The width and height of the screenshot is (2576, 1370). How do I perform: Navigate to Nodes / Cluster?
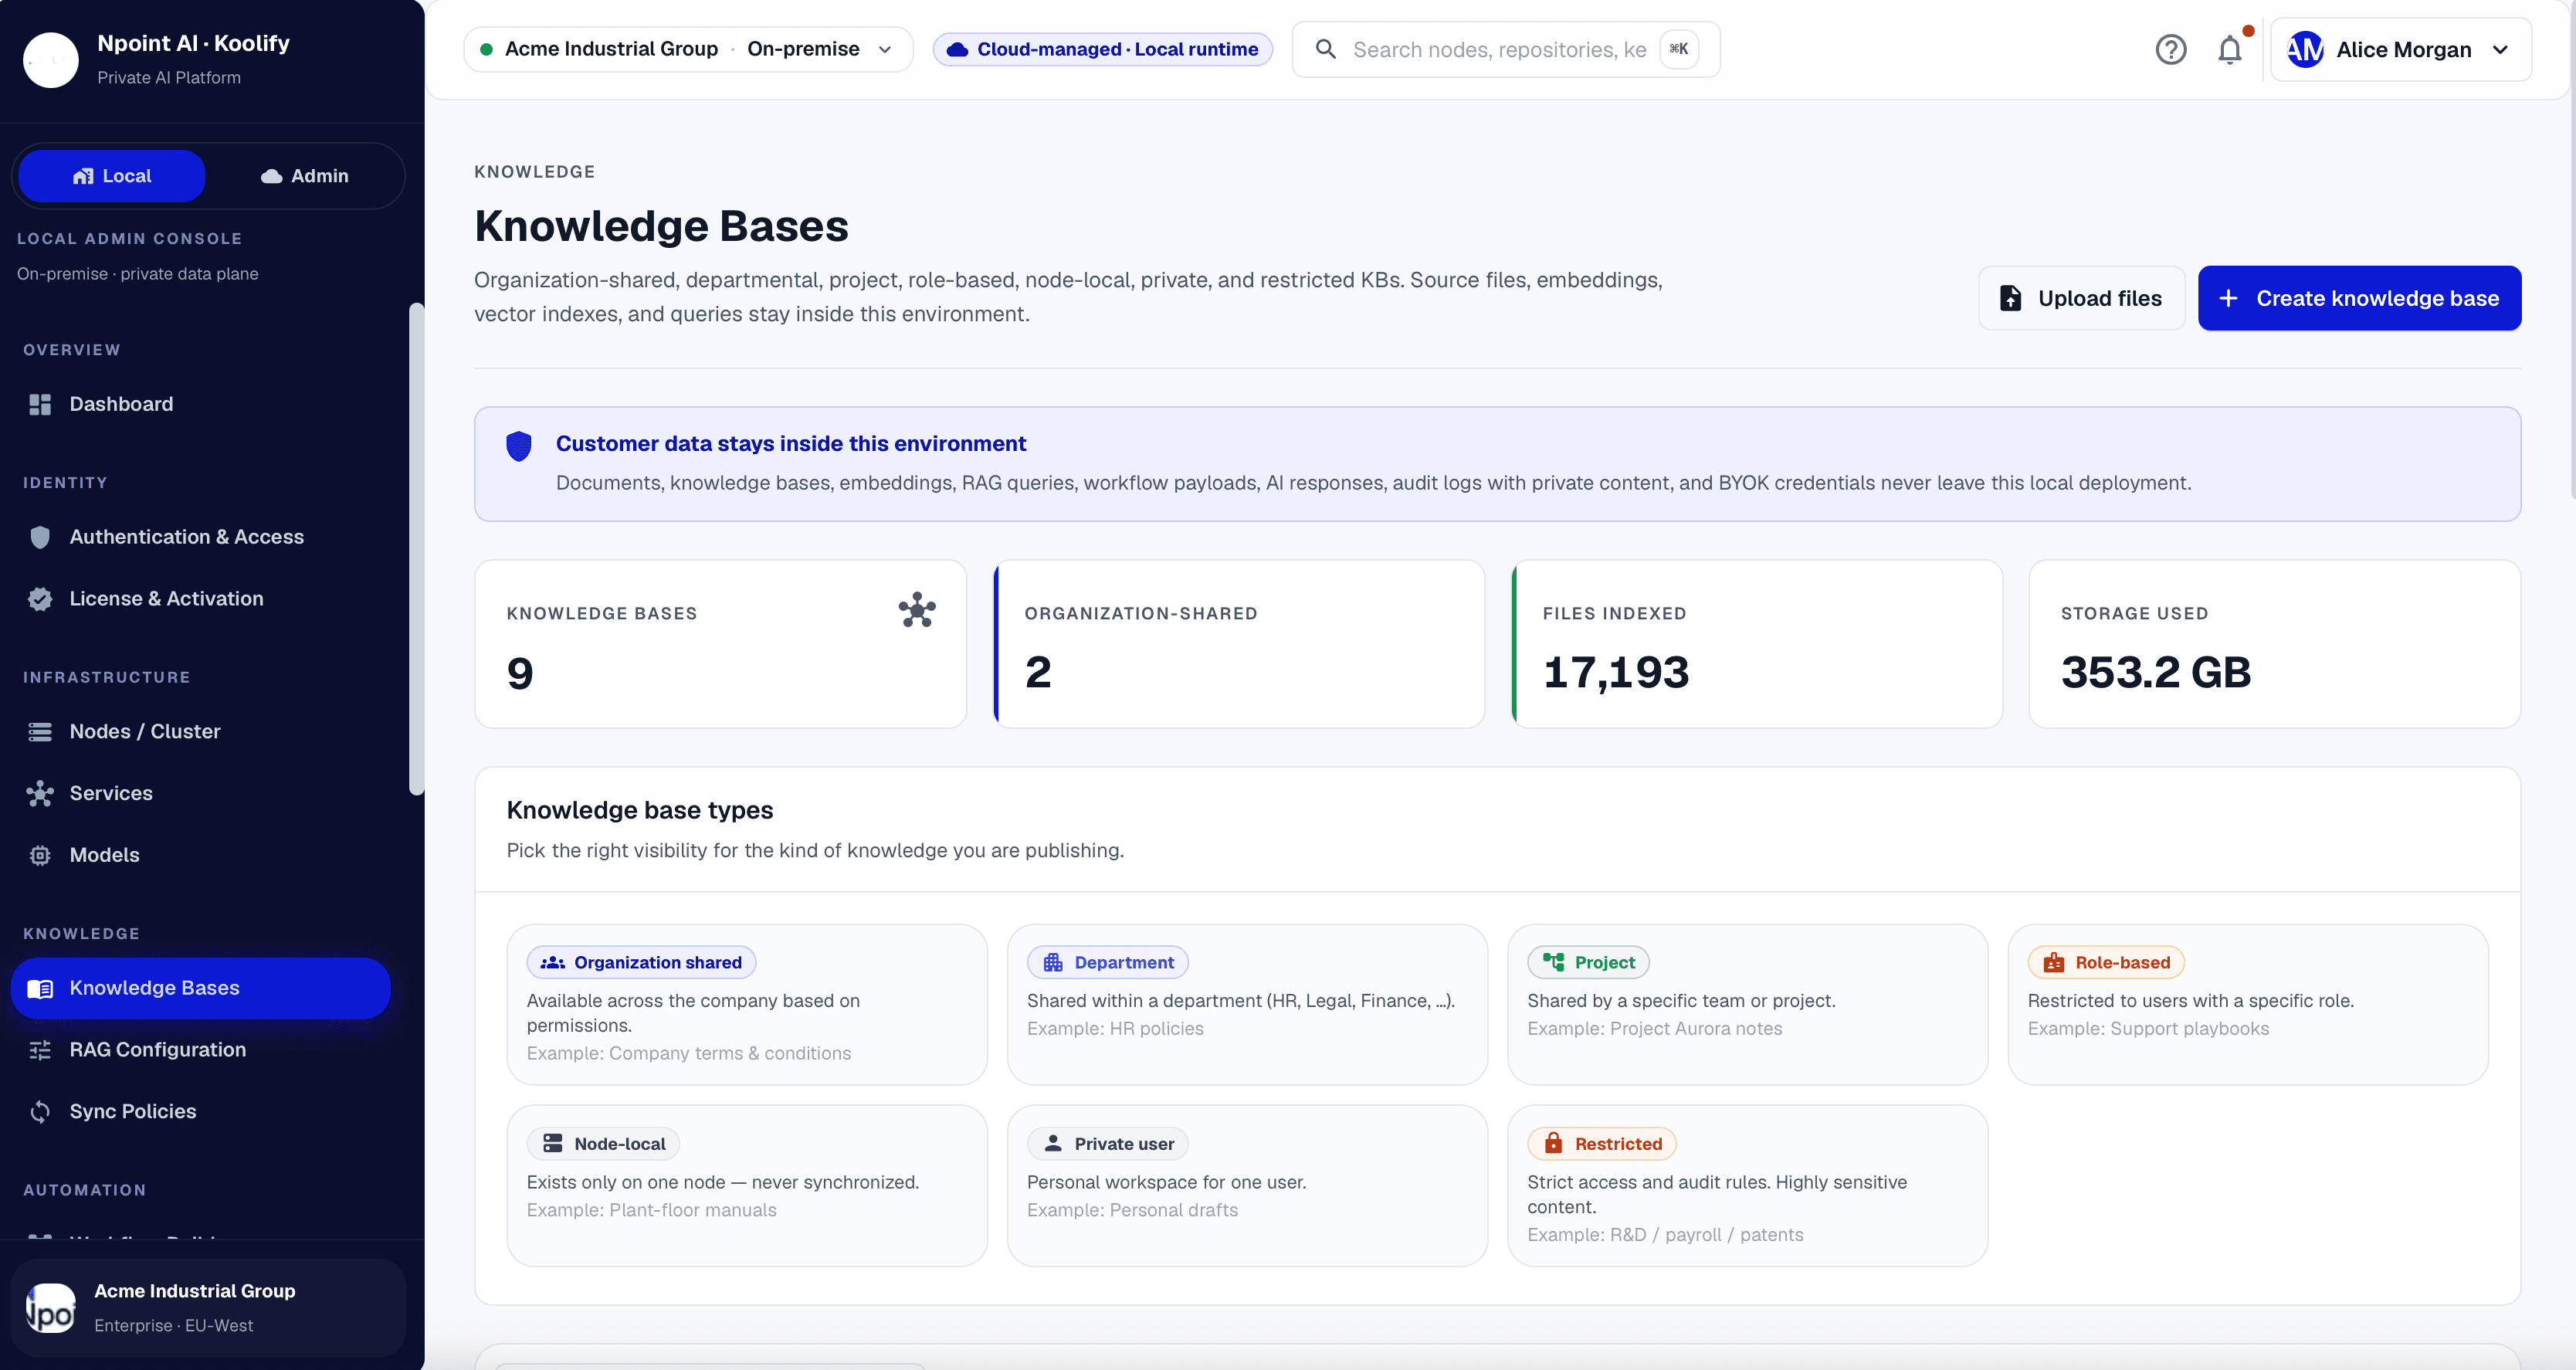tap(200, 732)
